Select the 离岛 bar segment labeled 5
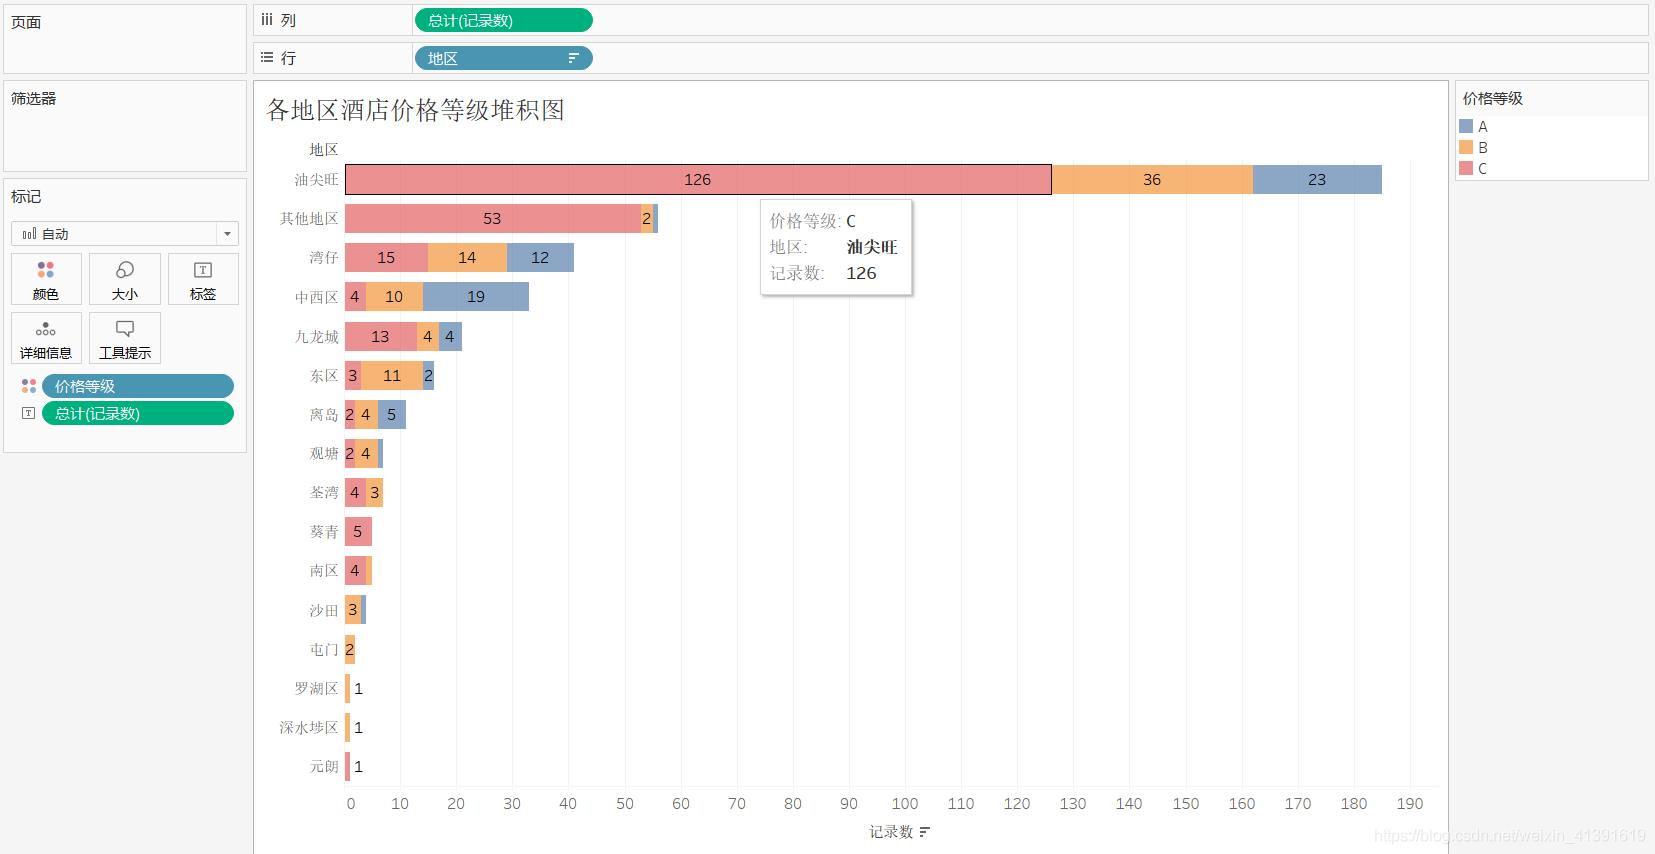Image resolution: width=1655 pixels, height=854 pixels. (392, 414)
